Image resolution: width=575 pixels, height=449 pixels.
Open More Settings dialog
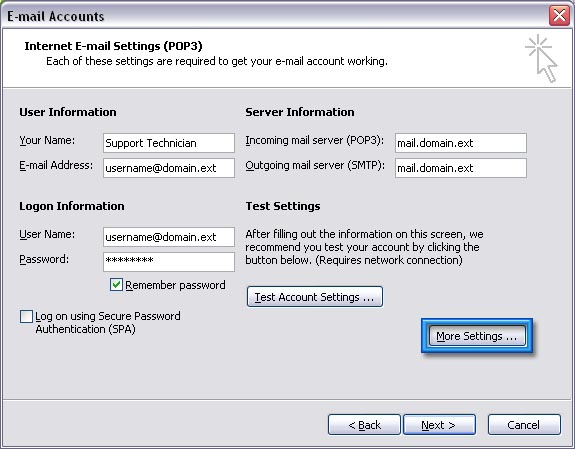(x=477, y=336)
